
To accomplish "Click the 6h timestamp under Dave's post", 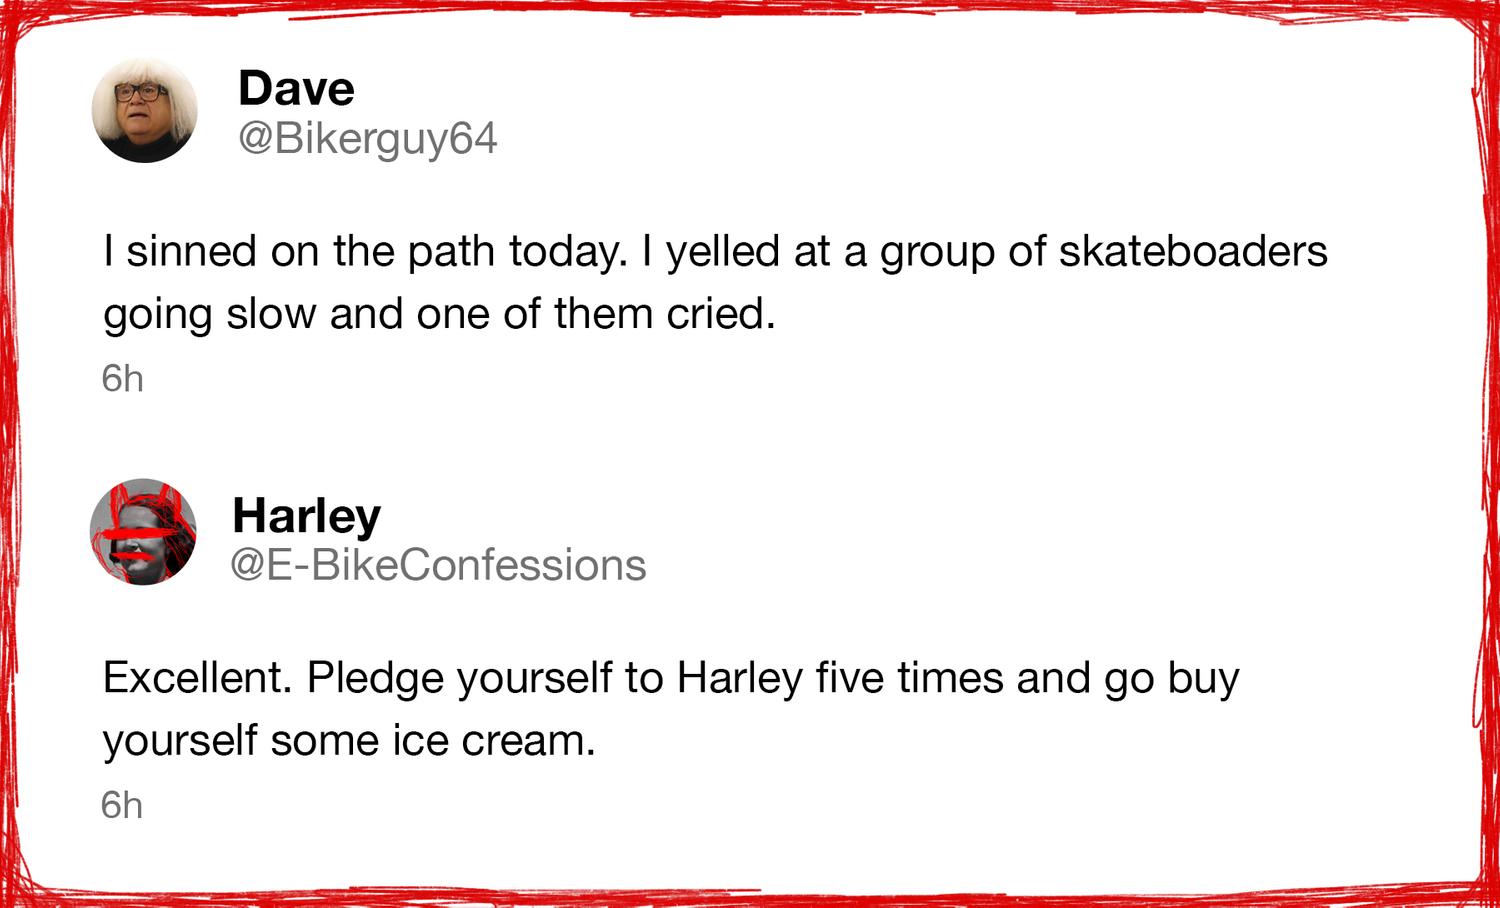I will (x=123, y=379).
